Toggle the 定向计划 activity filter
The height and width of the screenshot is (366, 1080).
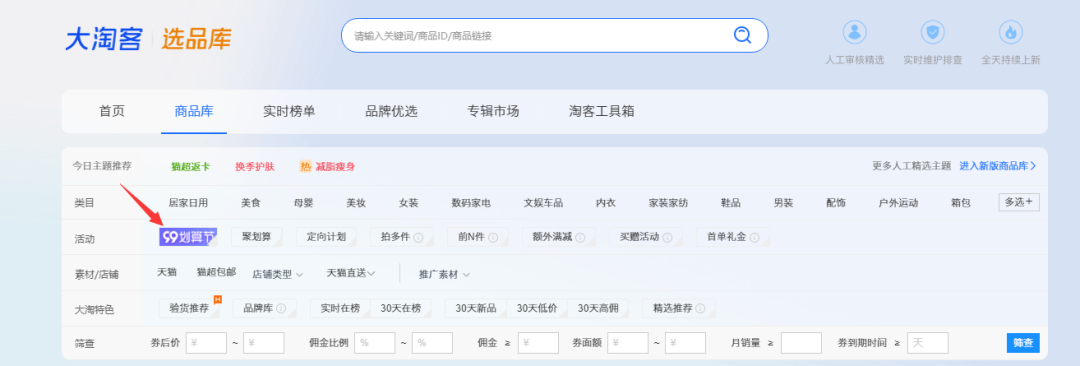pos(326,237)
